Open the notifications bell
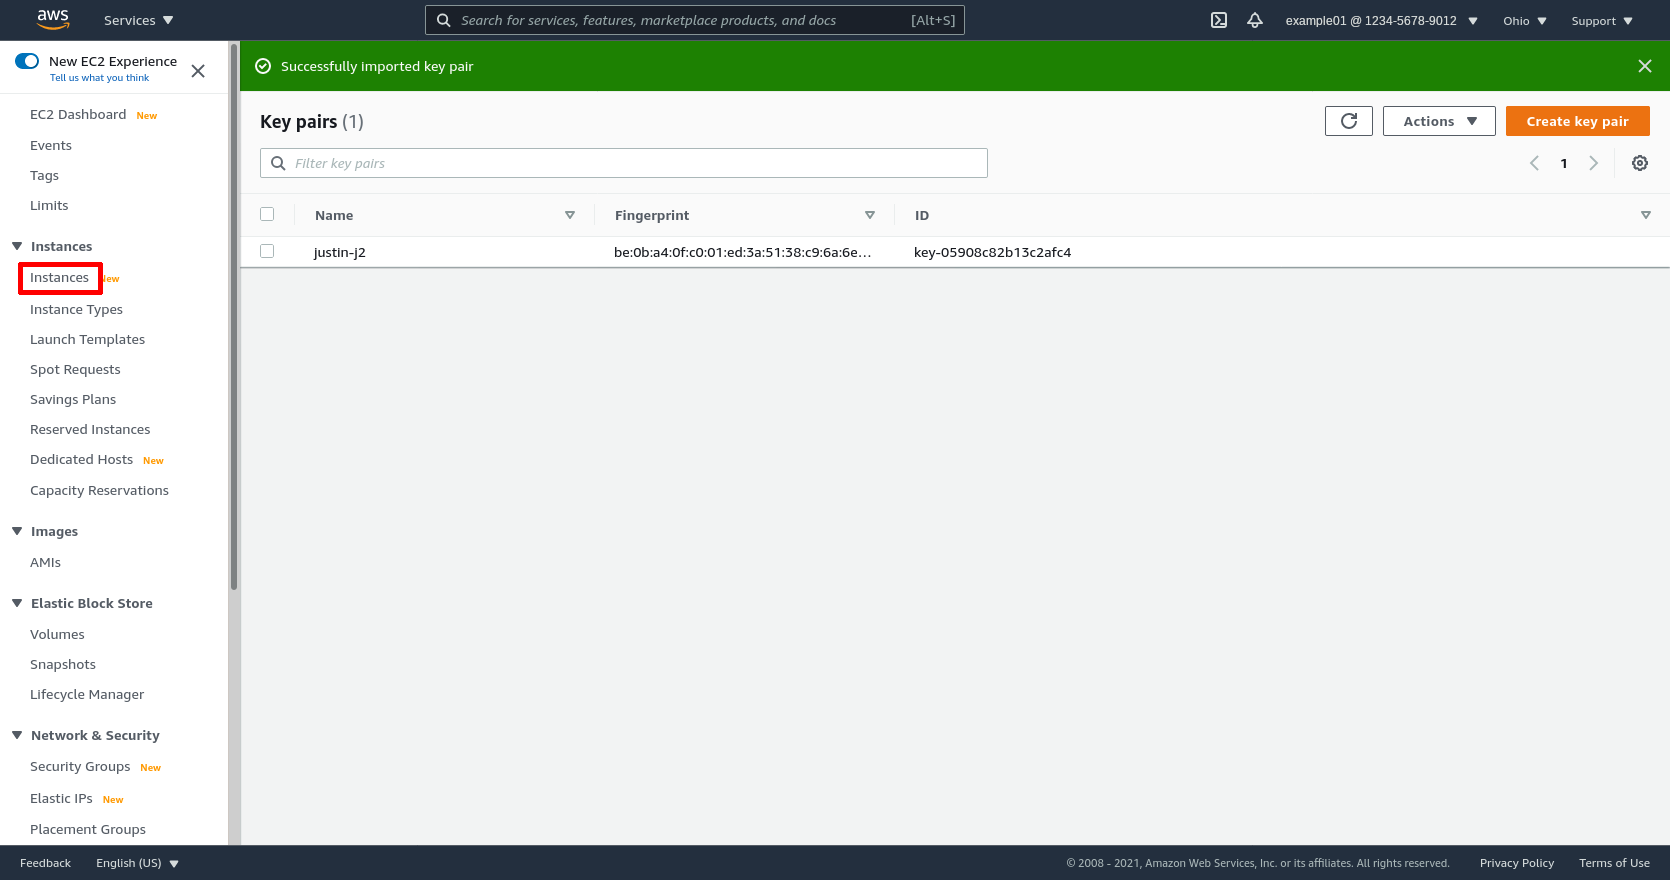Viewport: 1670px width, 880px height. click(x=1255, y=20)
